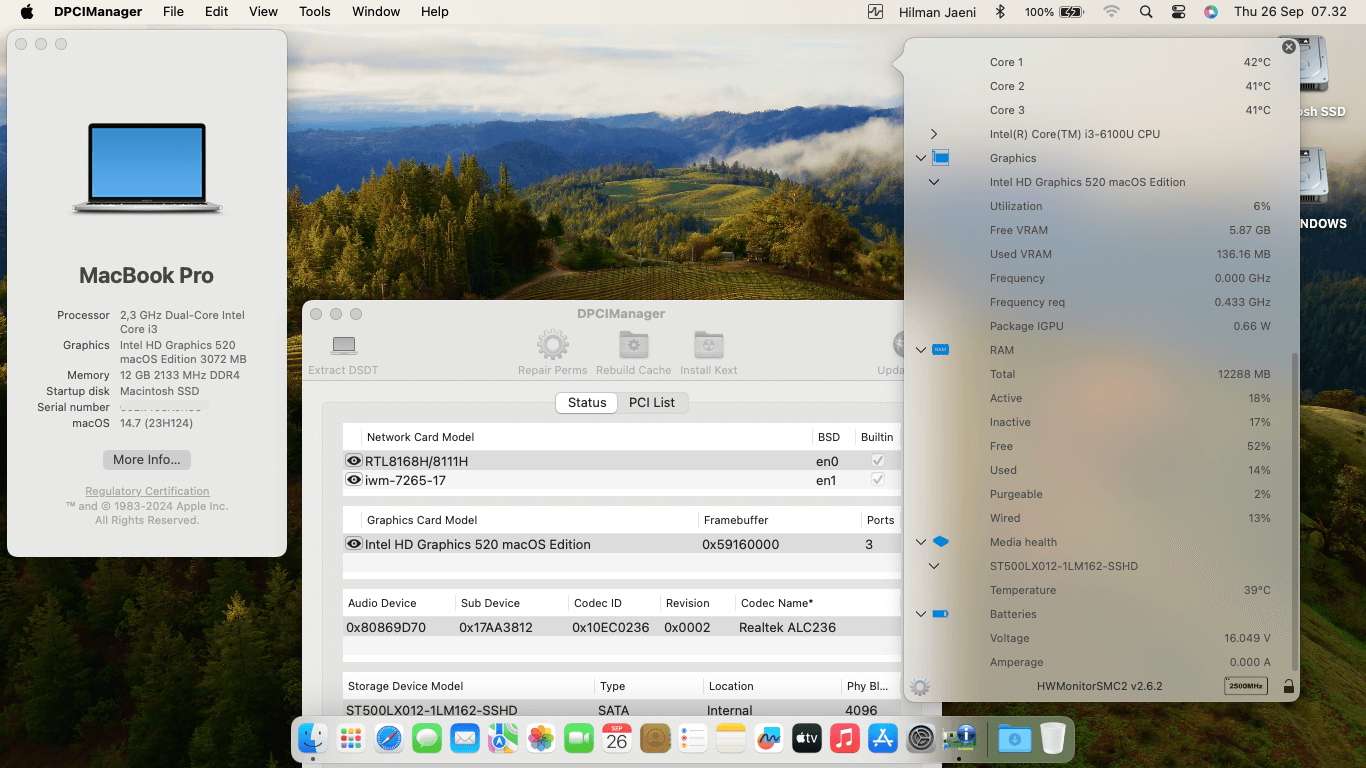The image size is (1366, 768).
Task: Click the HWMonitorSMC2 vertical scrollbar
Action: click(x=1295, y=510)
